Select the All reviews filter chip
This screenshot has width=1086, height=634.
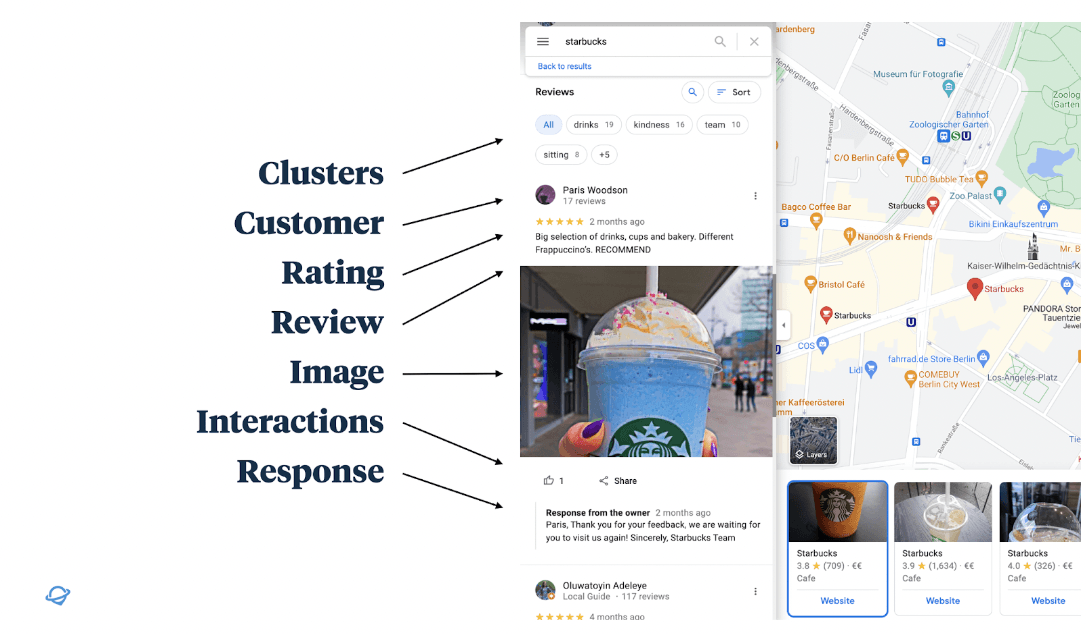549,125
